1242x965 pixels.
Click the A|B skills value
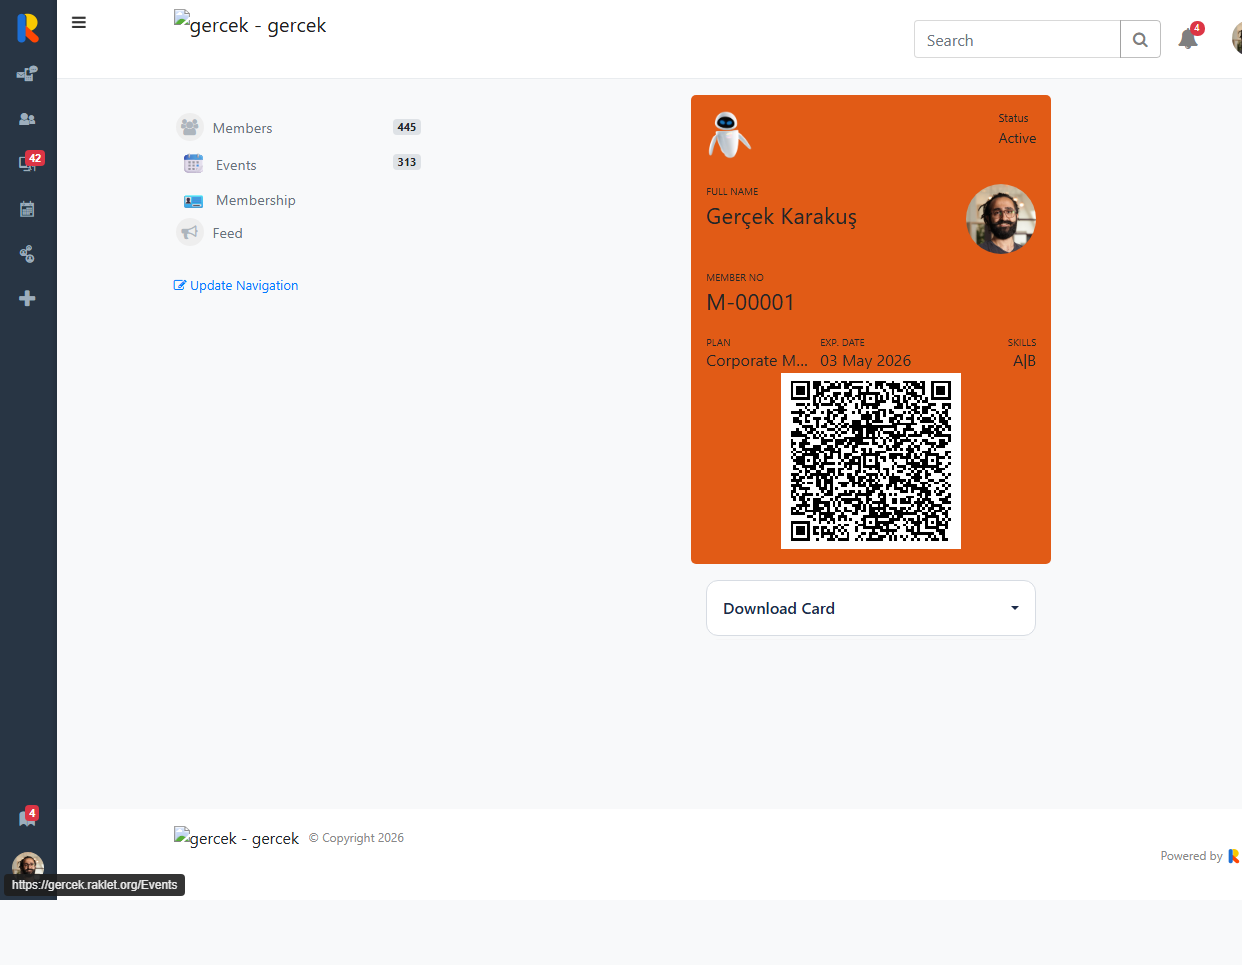(1024, 361)
